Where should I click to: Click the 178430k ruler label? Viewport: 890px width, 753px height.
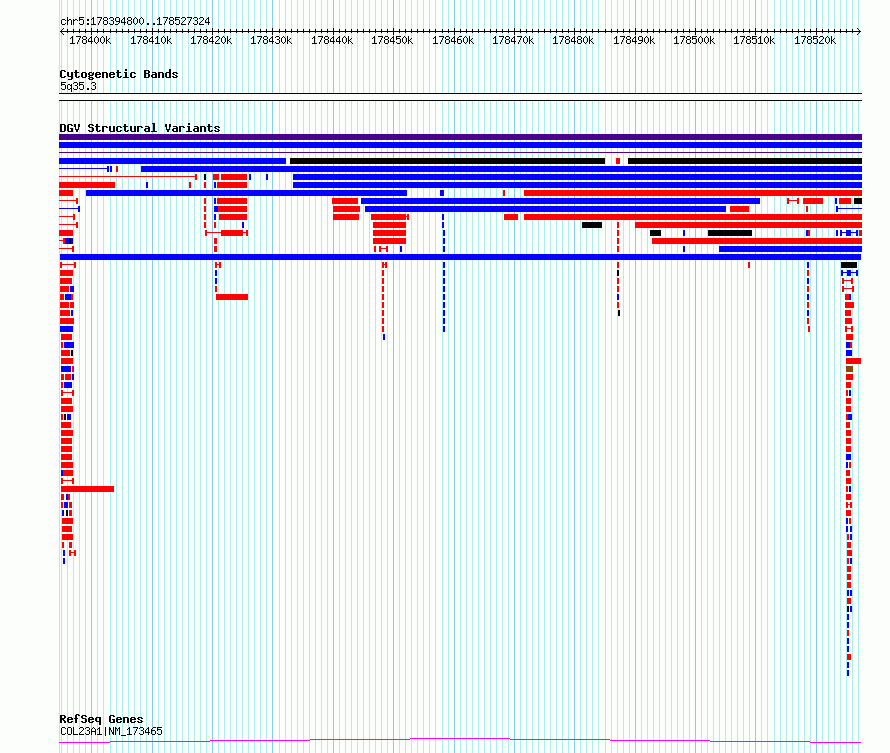[271, 40]
